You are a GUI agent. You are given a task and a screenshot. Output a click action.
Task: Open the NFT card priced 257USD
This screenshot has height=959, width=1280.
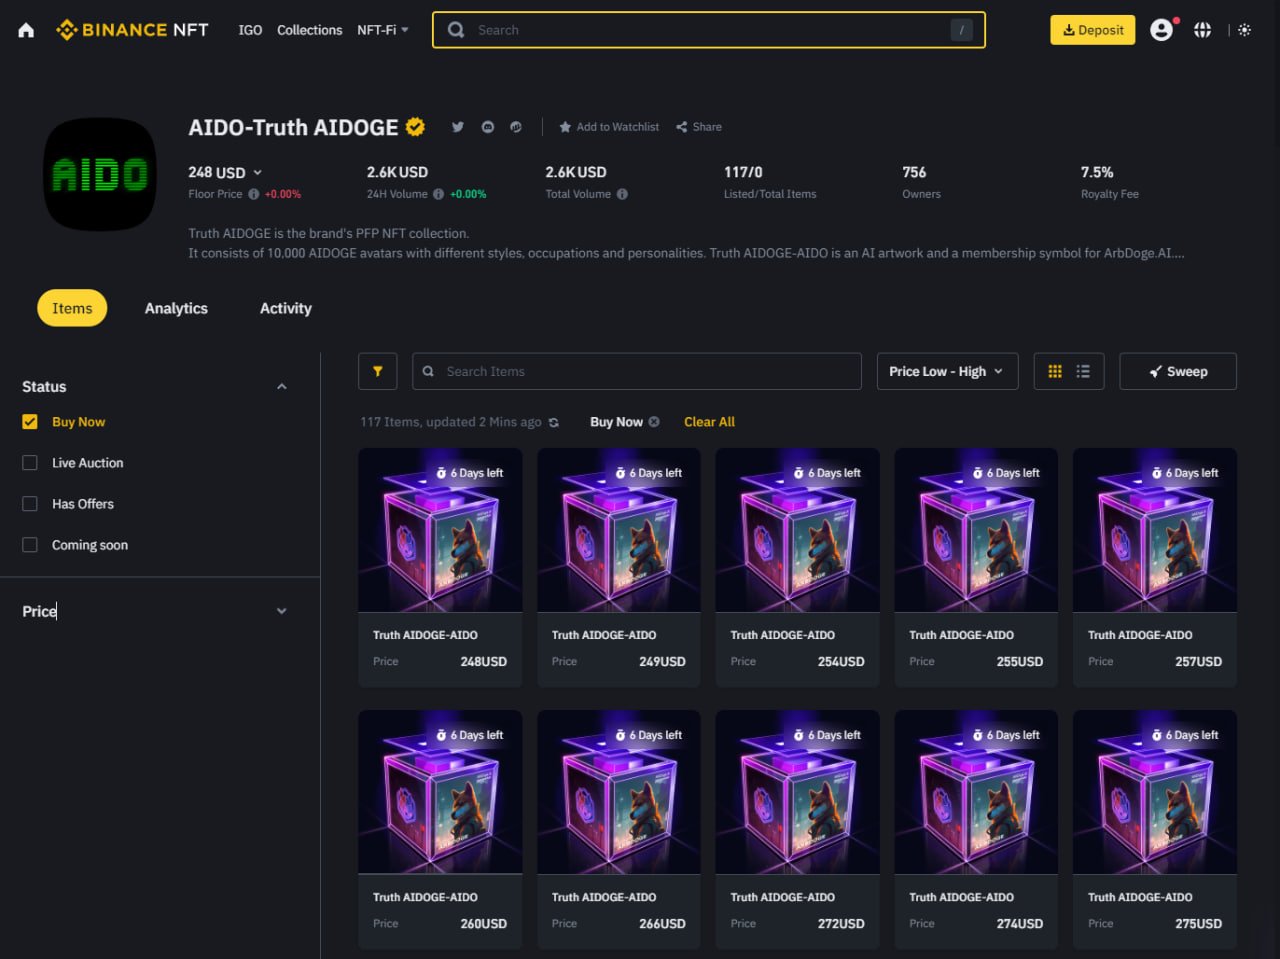[x=1155, y=567]
